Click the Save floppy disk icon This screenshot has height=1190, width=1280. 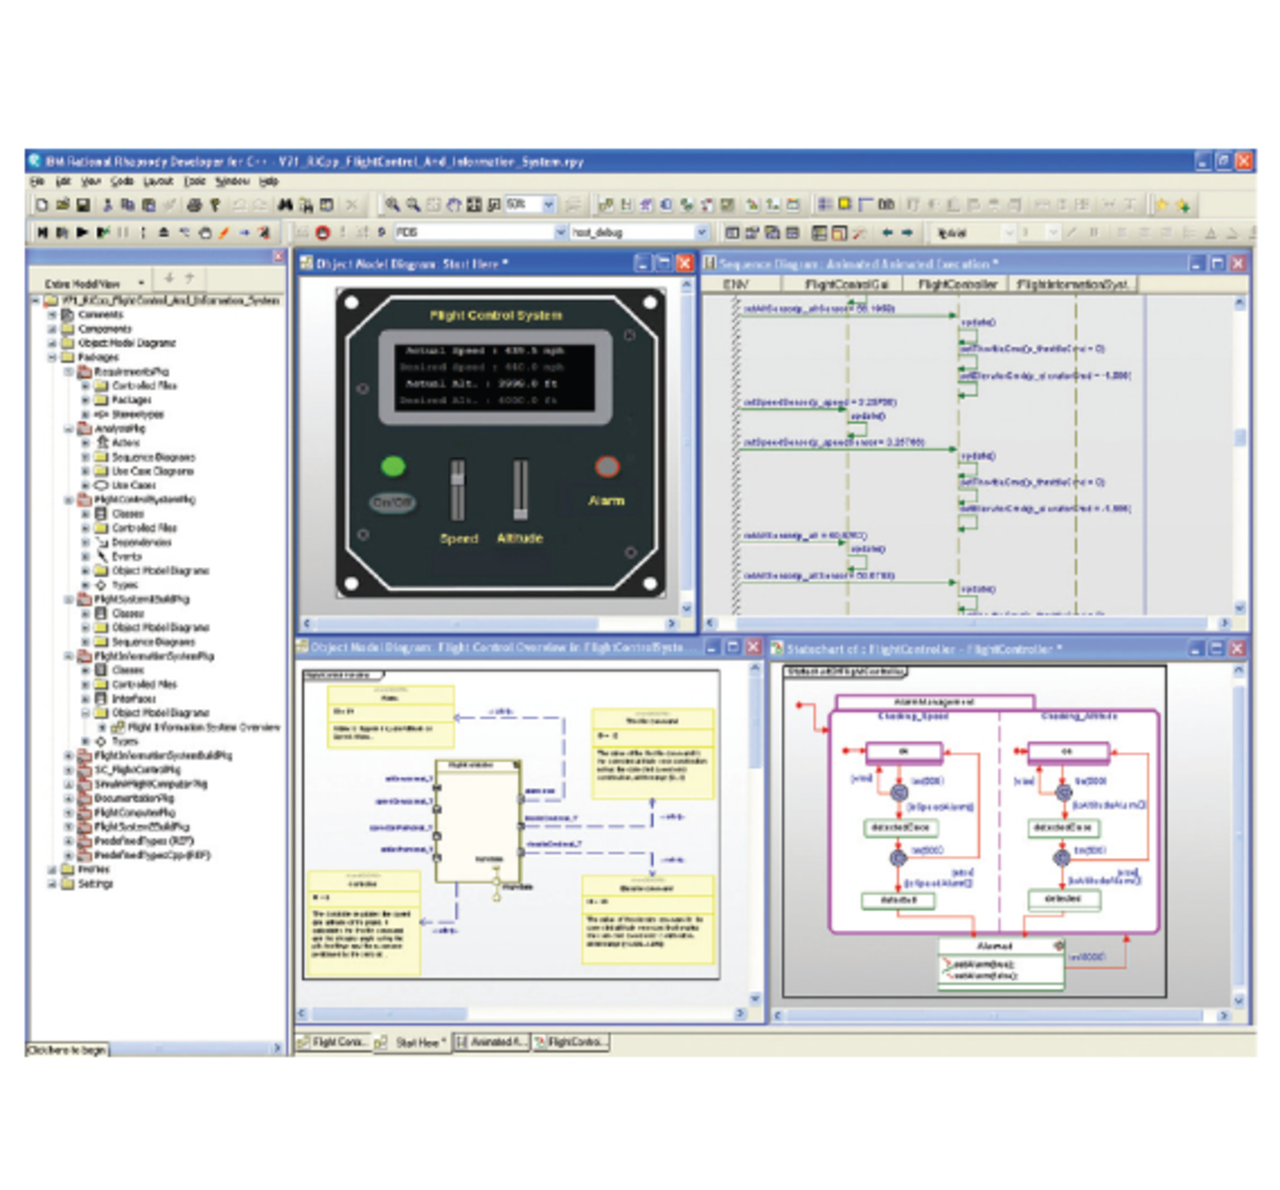(83, 205)
